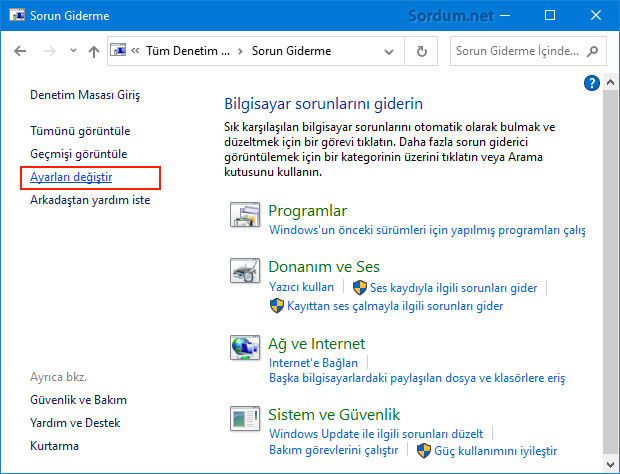The image size is (620, 474).
Task: Click Internet'e Bağlan troubleshooter
Action: pos(313,363)
